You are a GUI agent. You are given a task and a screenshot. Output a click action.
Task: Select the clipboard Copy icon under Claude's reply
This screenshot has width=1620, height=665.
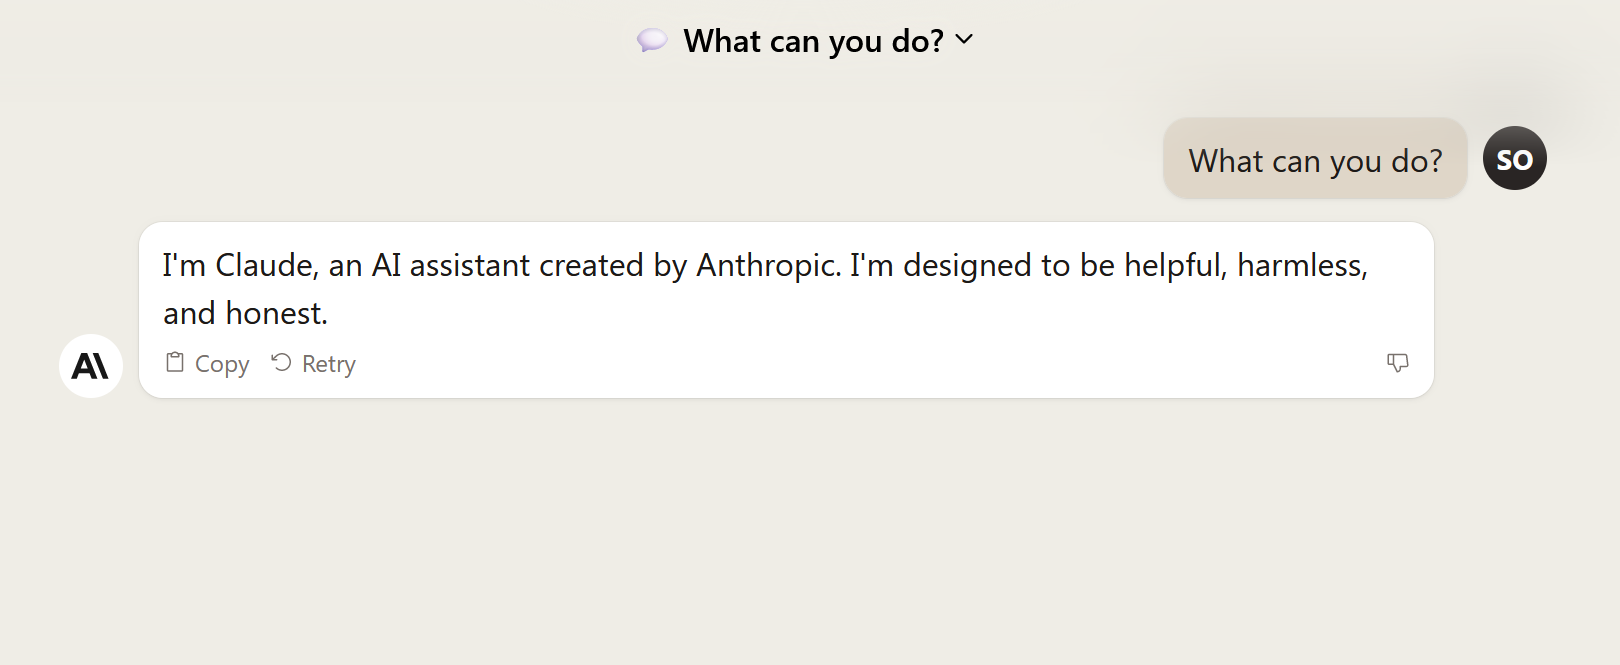tap(175, 362)
